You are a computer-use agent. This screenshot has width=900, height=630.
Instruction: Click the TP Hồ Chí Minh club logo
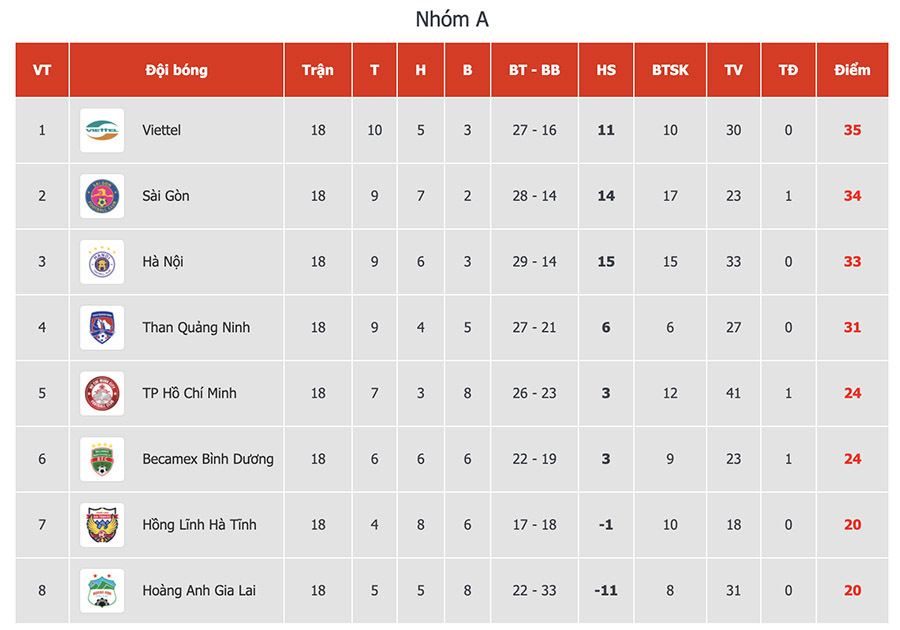point(102,393)
